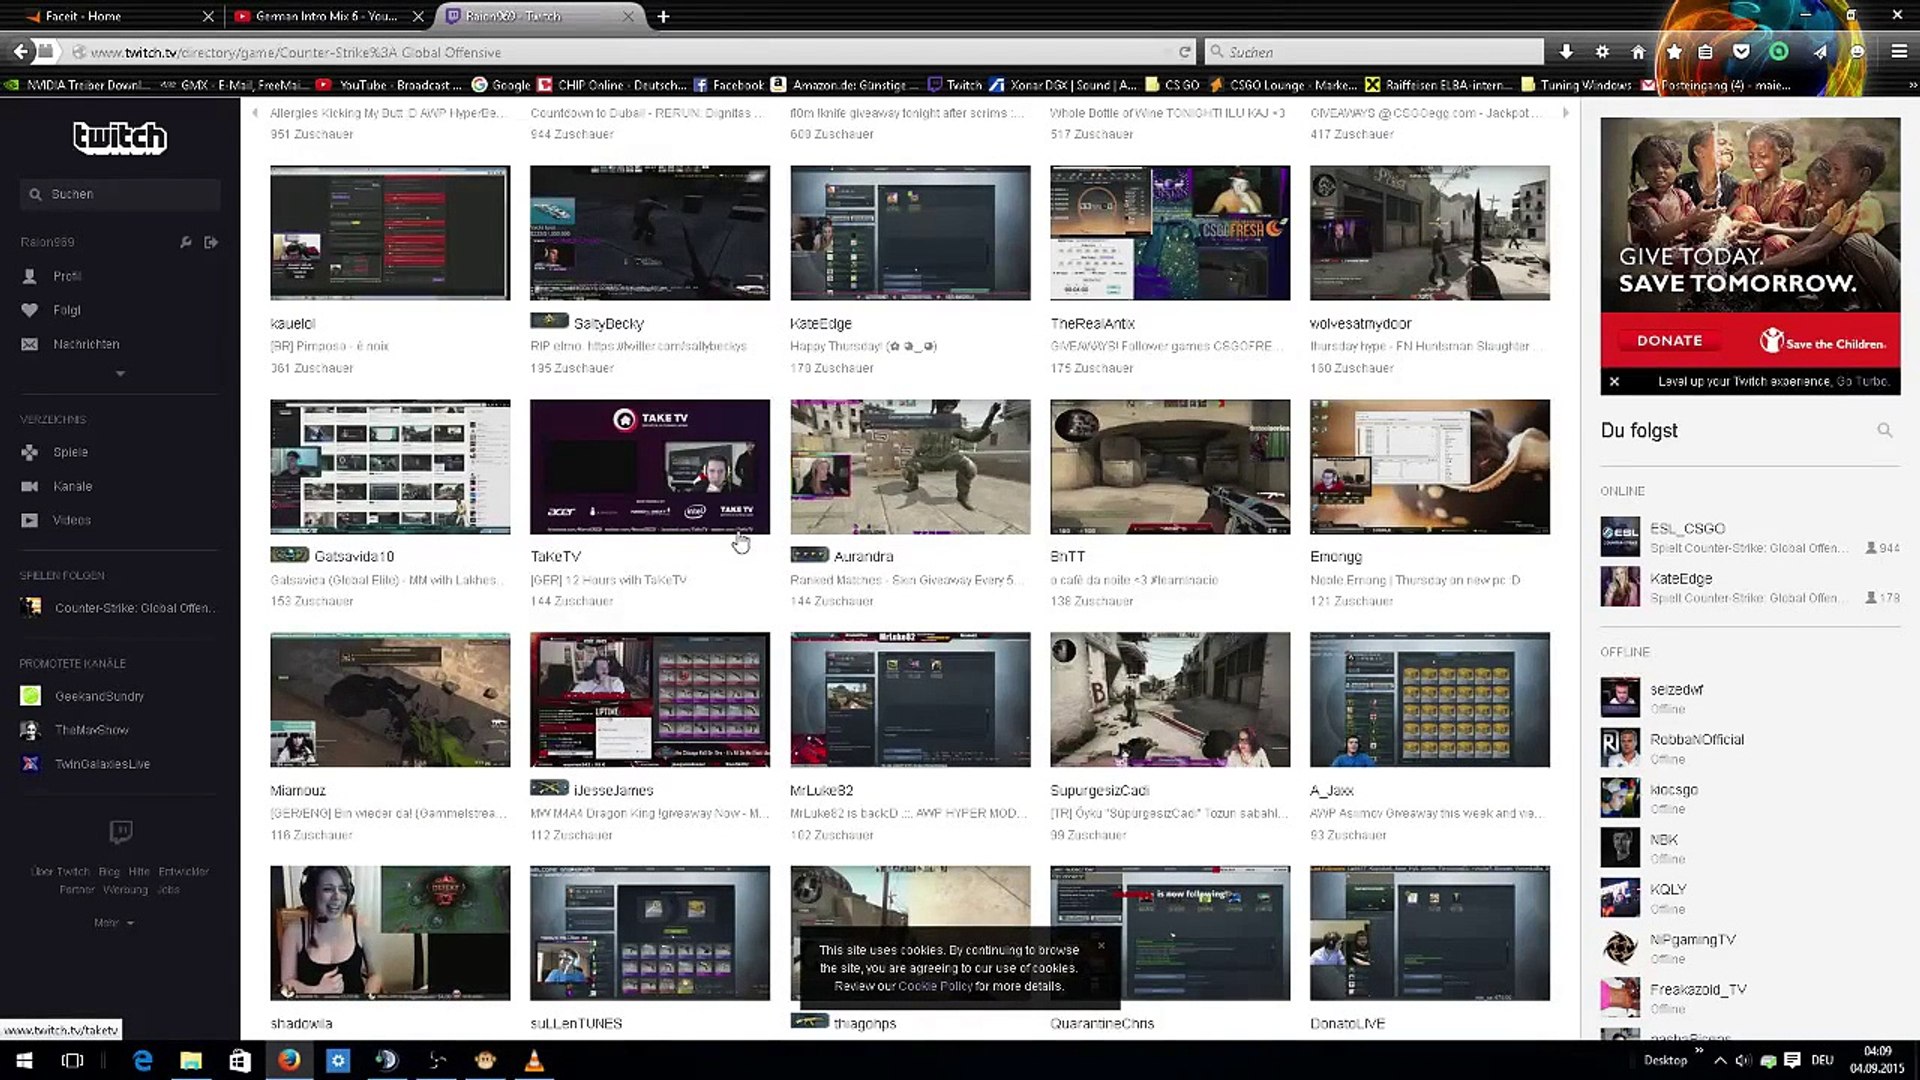Image resolution: width=1920 pixels, height=1080 pixels.
Task: Expand the Mehr dropdown in sidebar footer
Action: (x=114, y=923)
